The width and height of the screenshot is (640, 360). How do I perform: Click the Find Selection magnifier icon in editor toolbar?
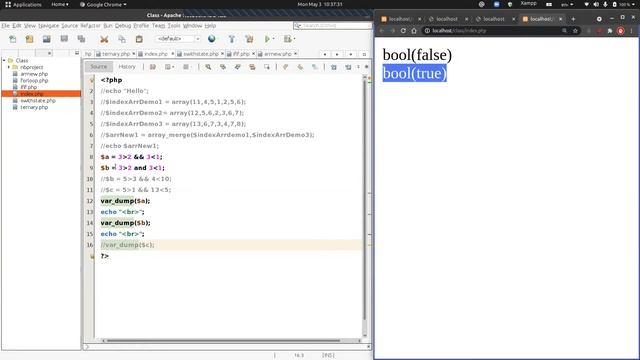[208, 67]
